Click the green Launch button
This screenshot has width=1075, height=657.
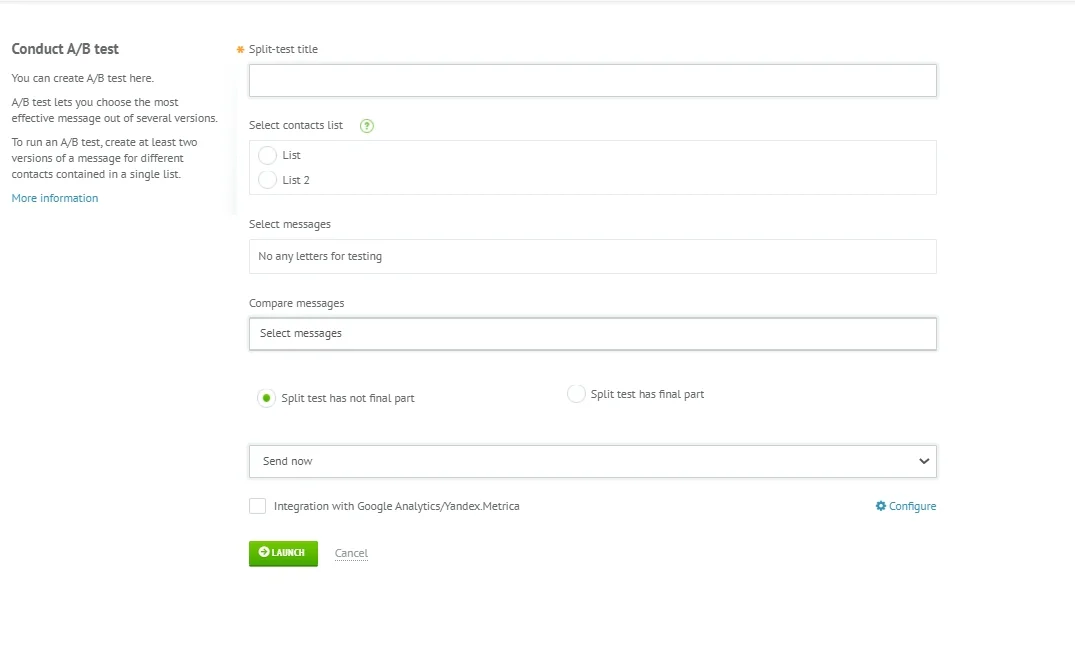283,553
